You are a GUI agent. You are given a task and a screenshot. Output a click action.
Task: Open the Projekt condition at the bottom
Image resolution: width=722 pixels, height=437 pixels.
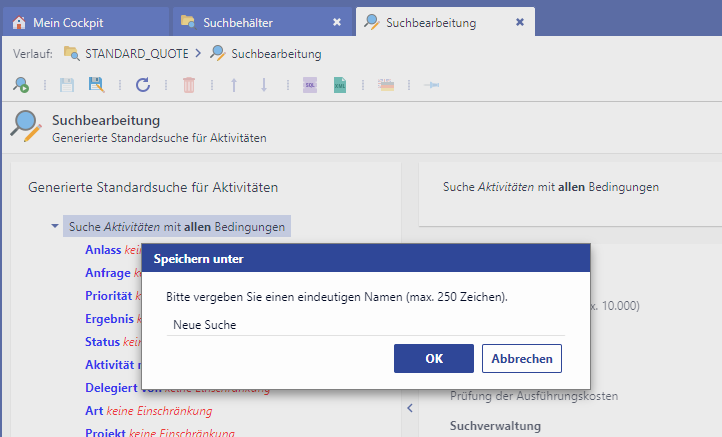(160, 432)
